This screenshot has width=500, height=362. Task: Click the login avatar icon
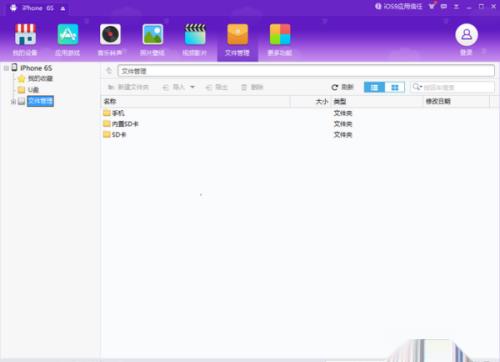(467, 35)
